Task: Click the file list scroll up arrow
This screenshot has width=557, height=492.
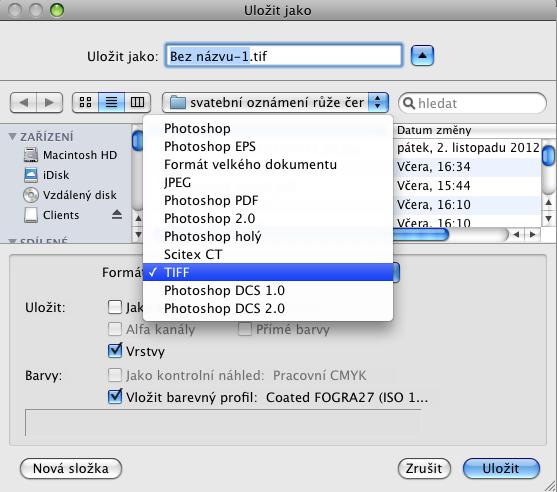Action: coord(548,203)
